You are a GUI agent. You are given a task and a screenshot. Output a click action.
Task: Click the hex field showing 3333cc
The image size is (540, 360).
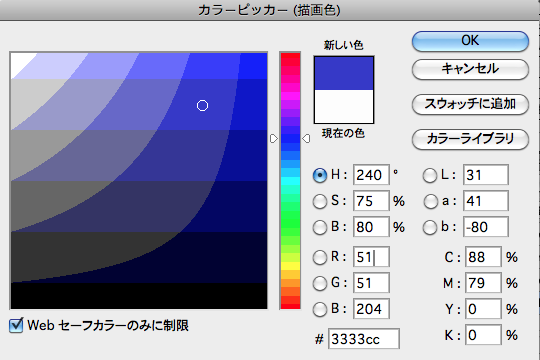coord(364,339)
